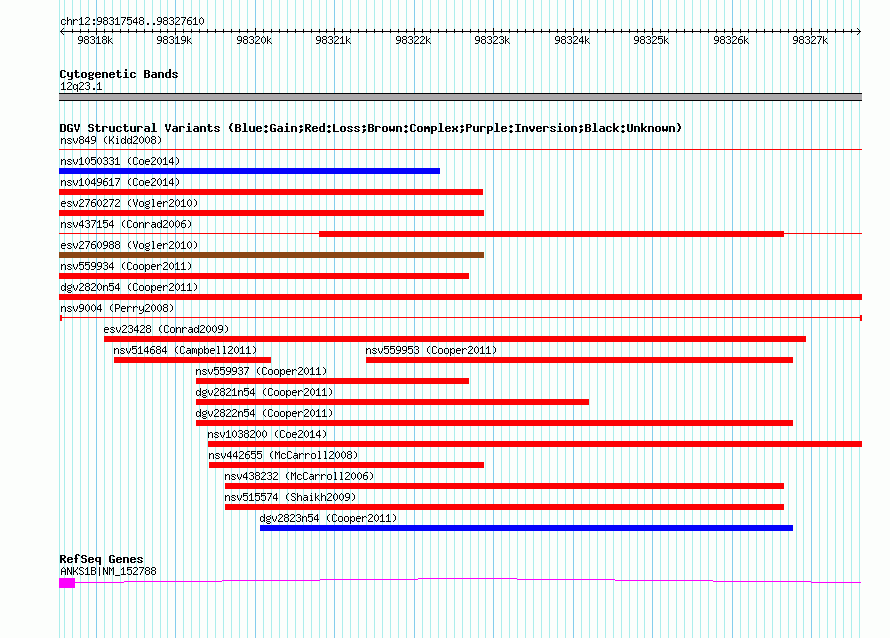Click the right arrow of the ruler
Image resolution: width=890 pixels, height=638 pixels.
point(859,32)
